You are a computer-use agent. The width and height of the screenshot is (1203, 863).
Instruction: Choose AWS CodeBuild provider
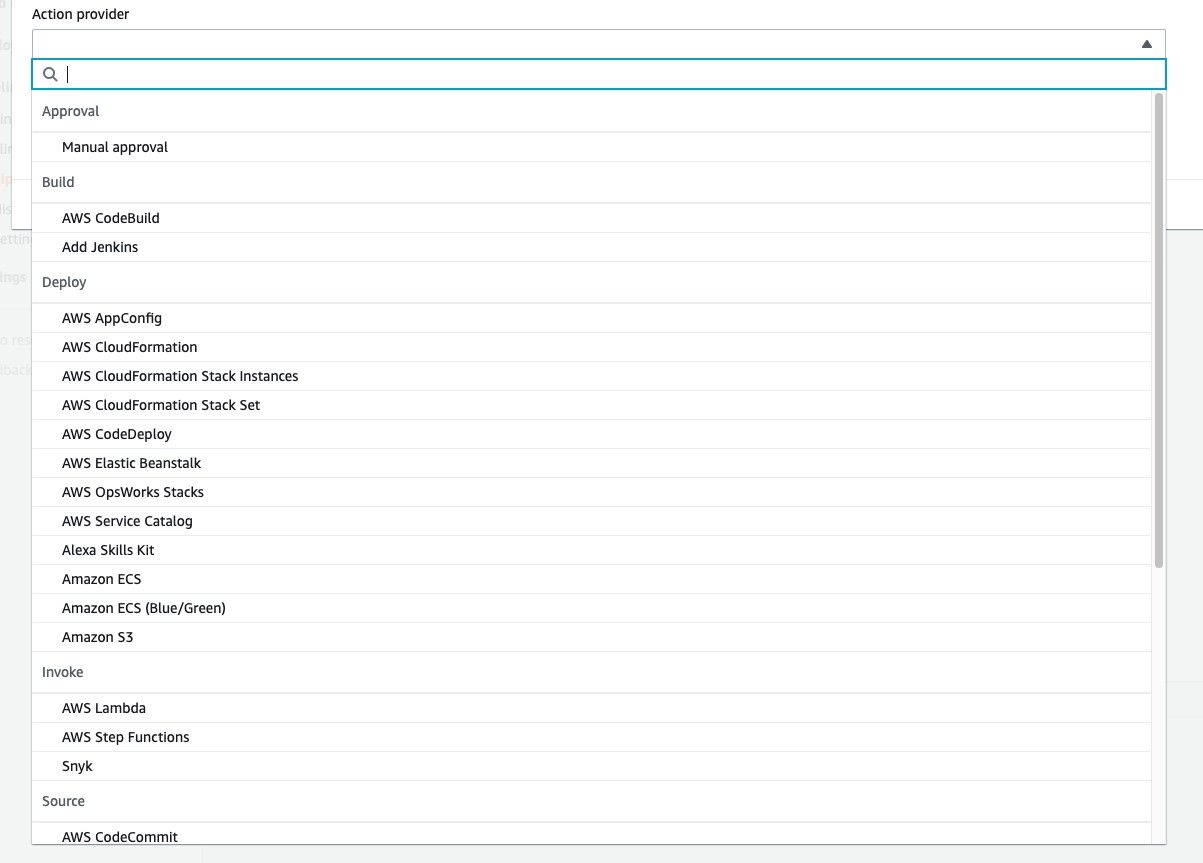click(x=592, y=218)
